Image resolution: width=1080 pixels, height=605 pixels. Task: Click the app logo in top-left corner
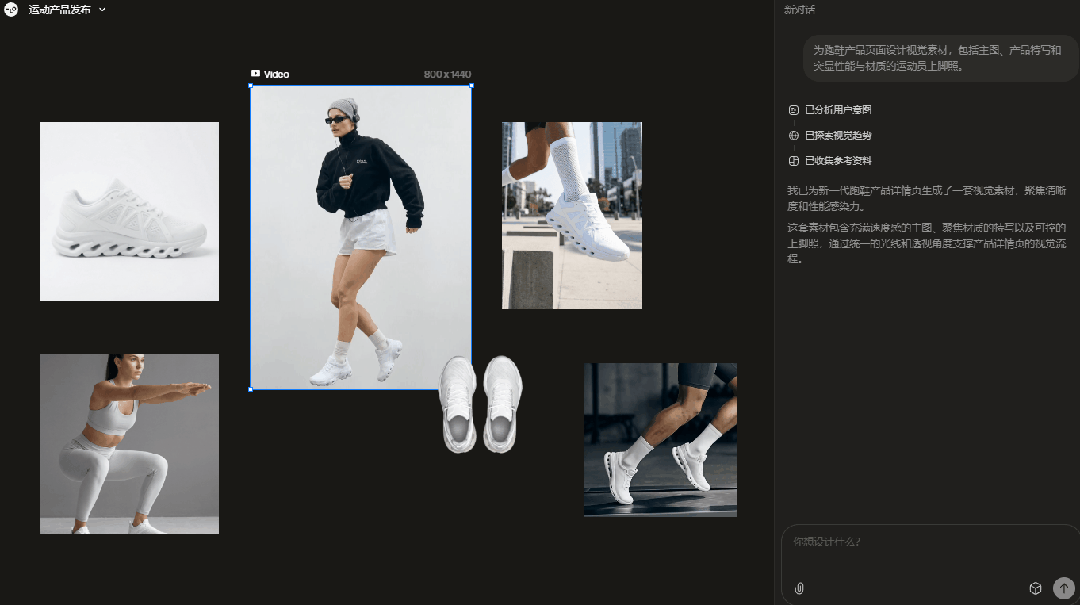pyautogui.click(x=11, y=9)
